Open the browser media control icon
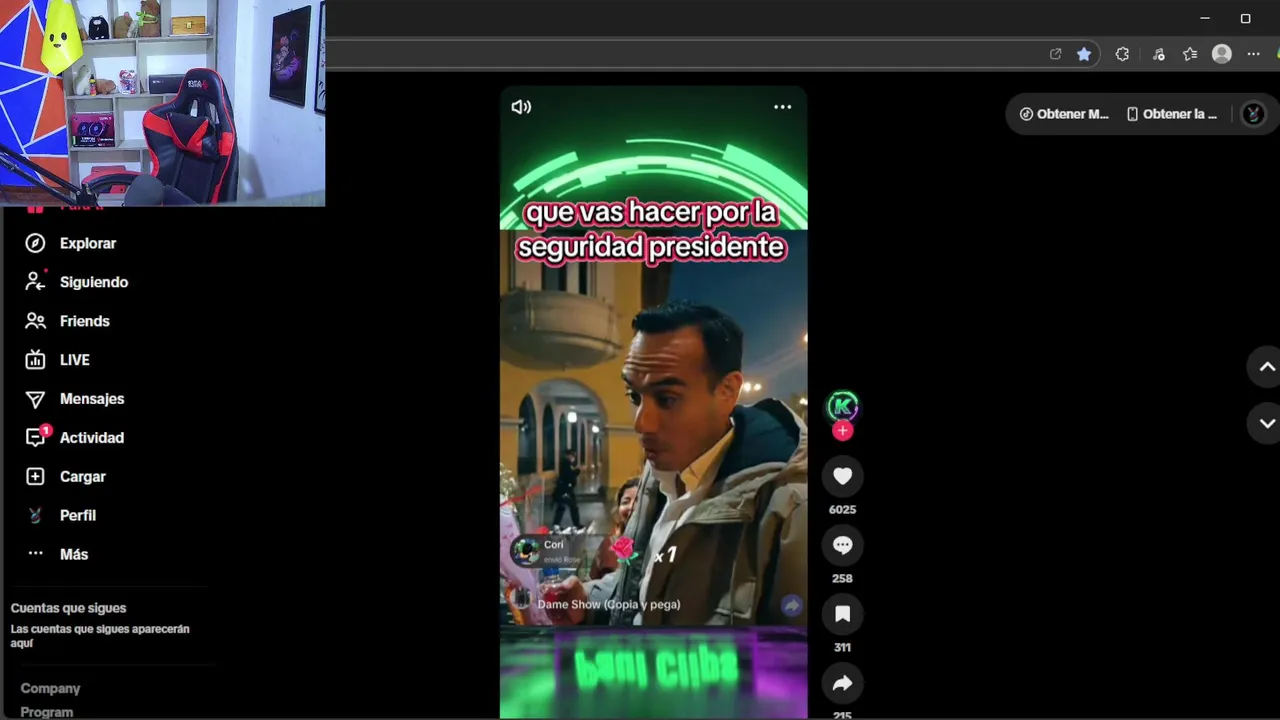 1159,54
